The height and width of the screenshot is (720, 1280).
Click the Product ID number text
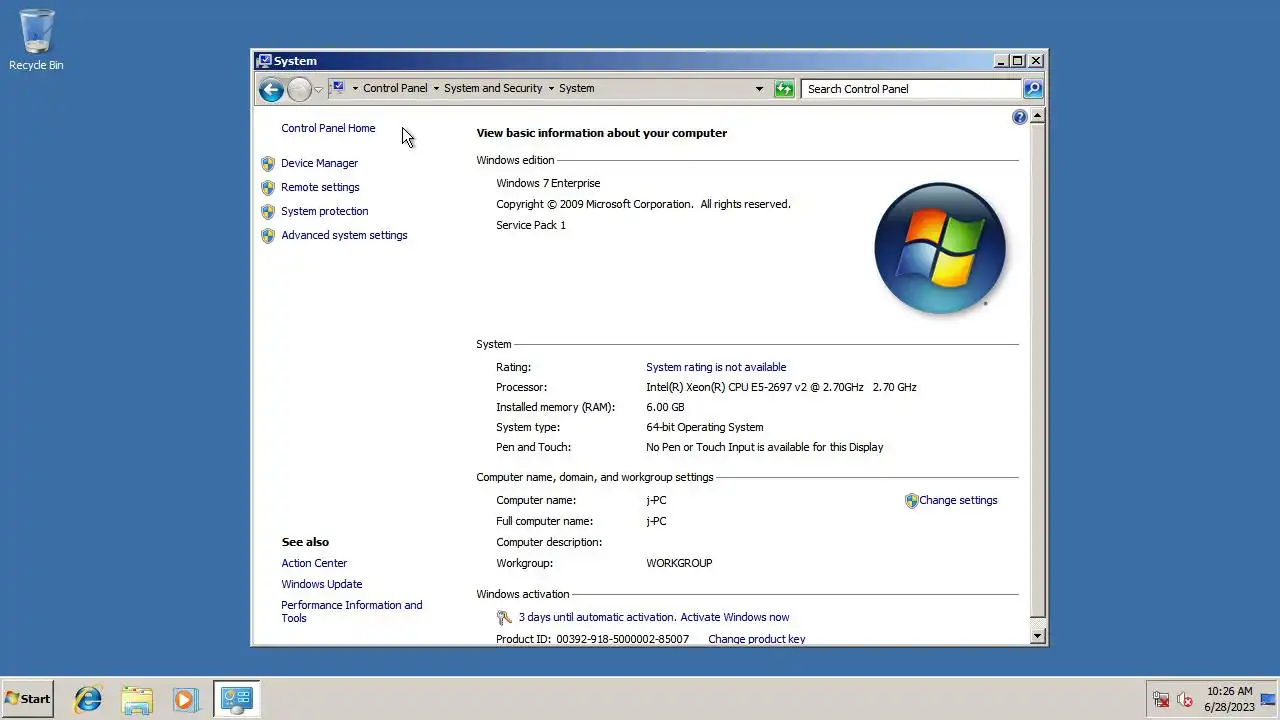[622, 639]
